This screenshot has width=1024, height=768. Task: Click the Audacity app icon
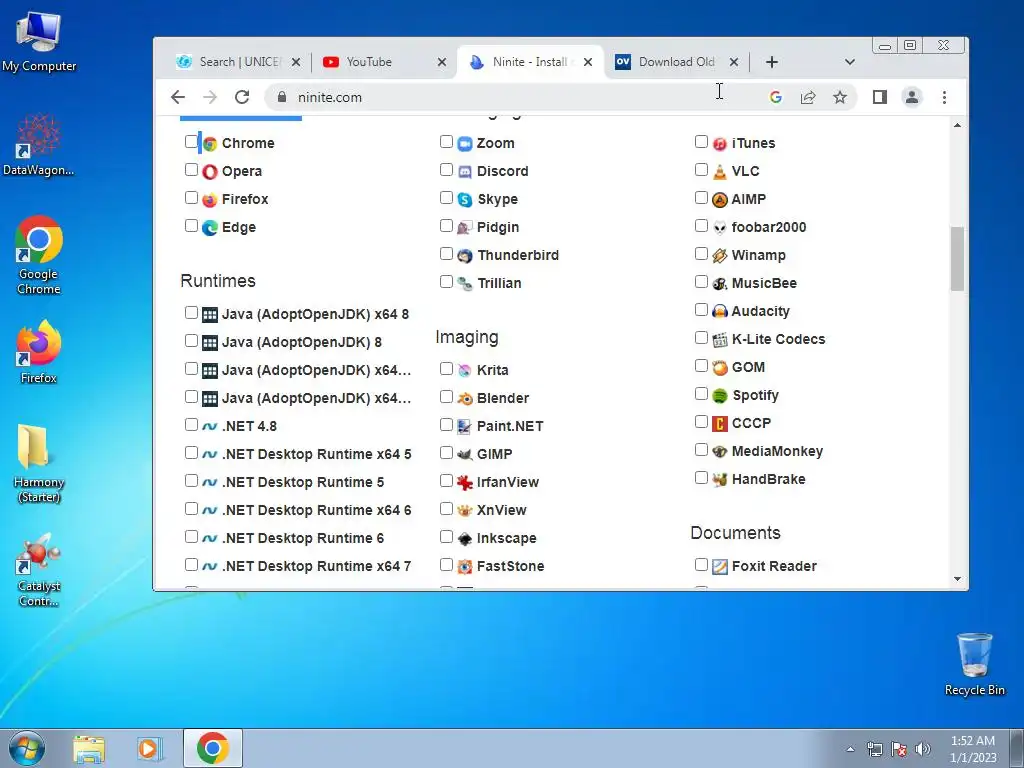pos(720,312)
